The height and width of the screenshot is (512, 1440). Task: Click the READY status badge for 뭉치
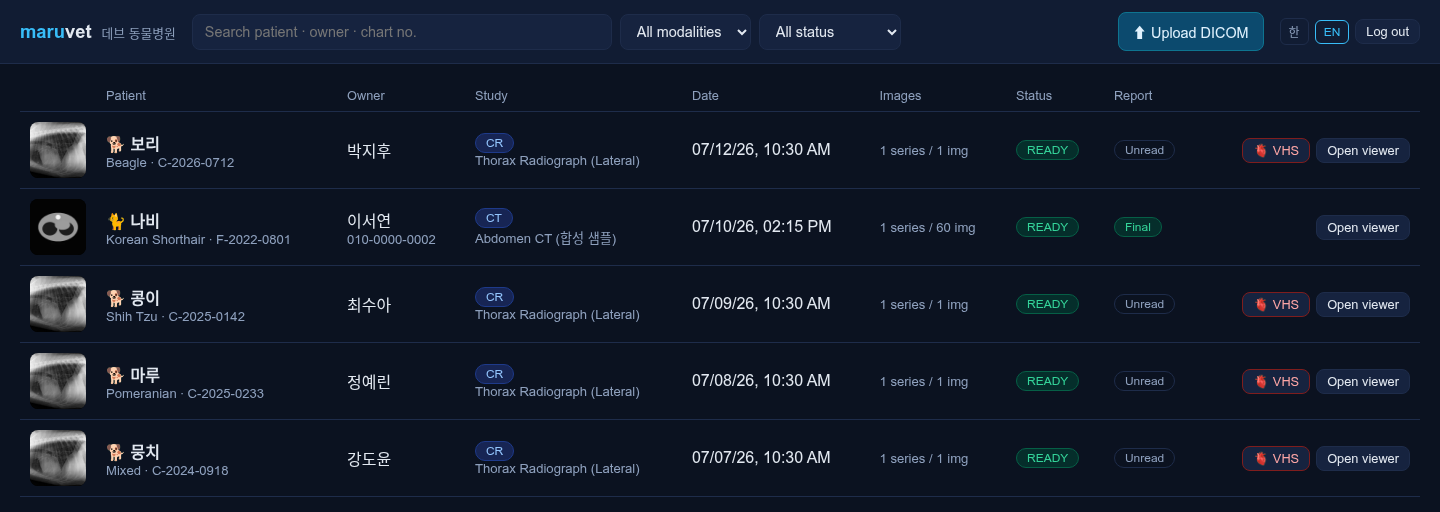point(1047,458)
